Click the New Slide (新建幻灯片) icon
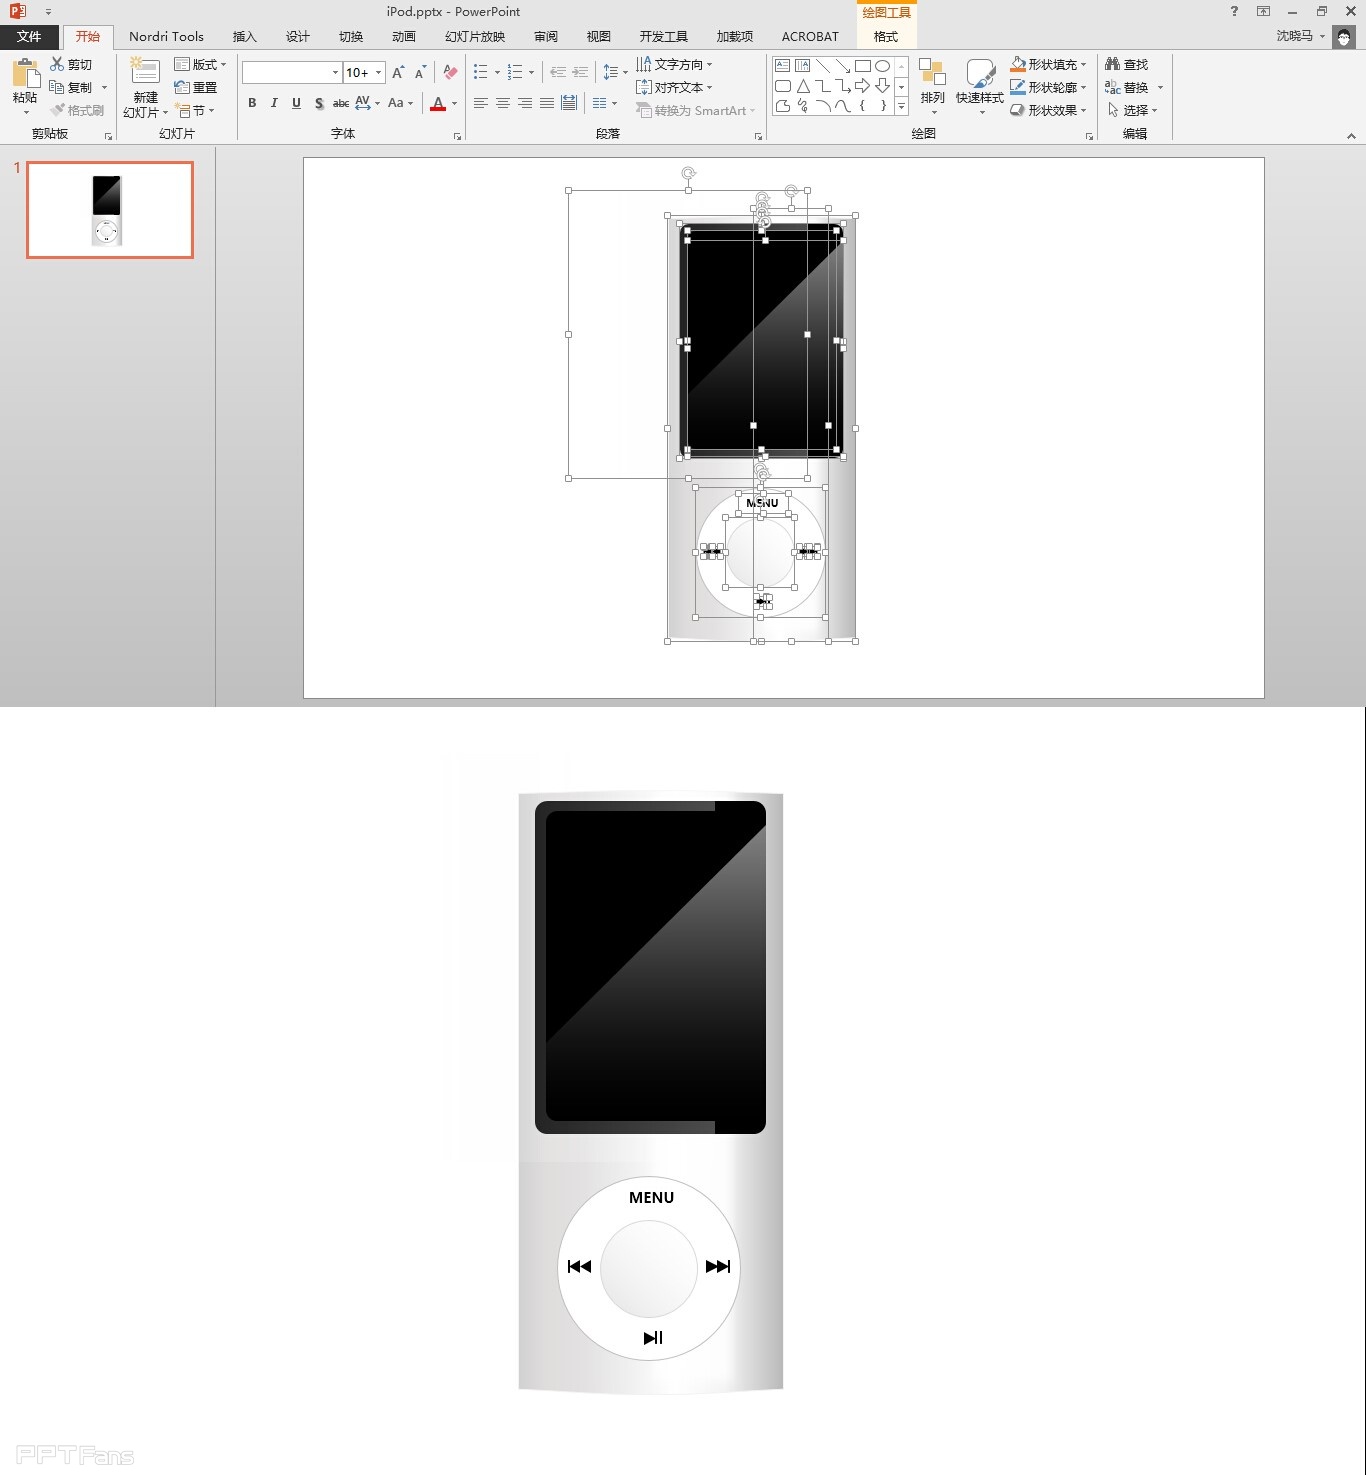1366x1475 pixels. [x=145, y=73]
